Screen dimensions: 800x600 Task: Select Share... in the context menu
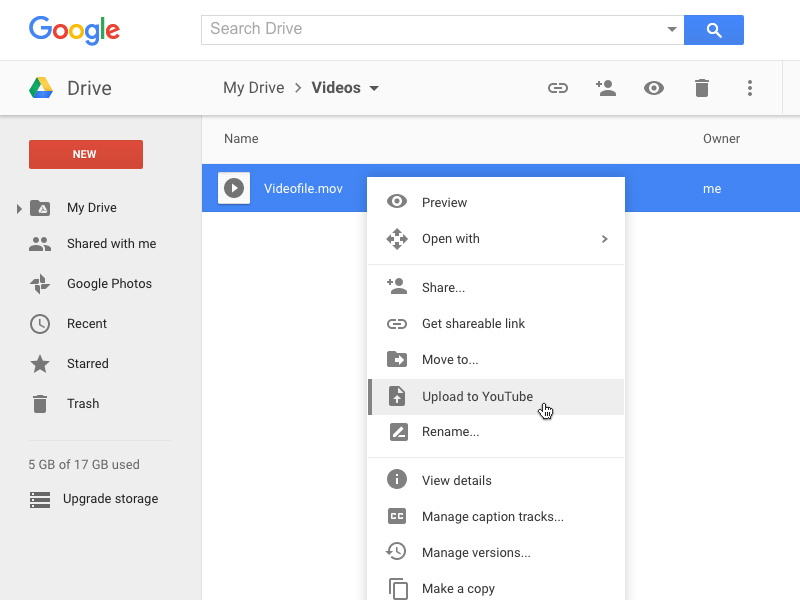pos(496,287)
